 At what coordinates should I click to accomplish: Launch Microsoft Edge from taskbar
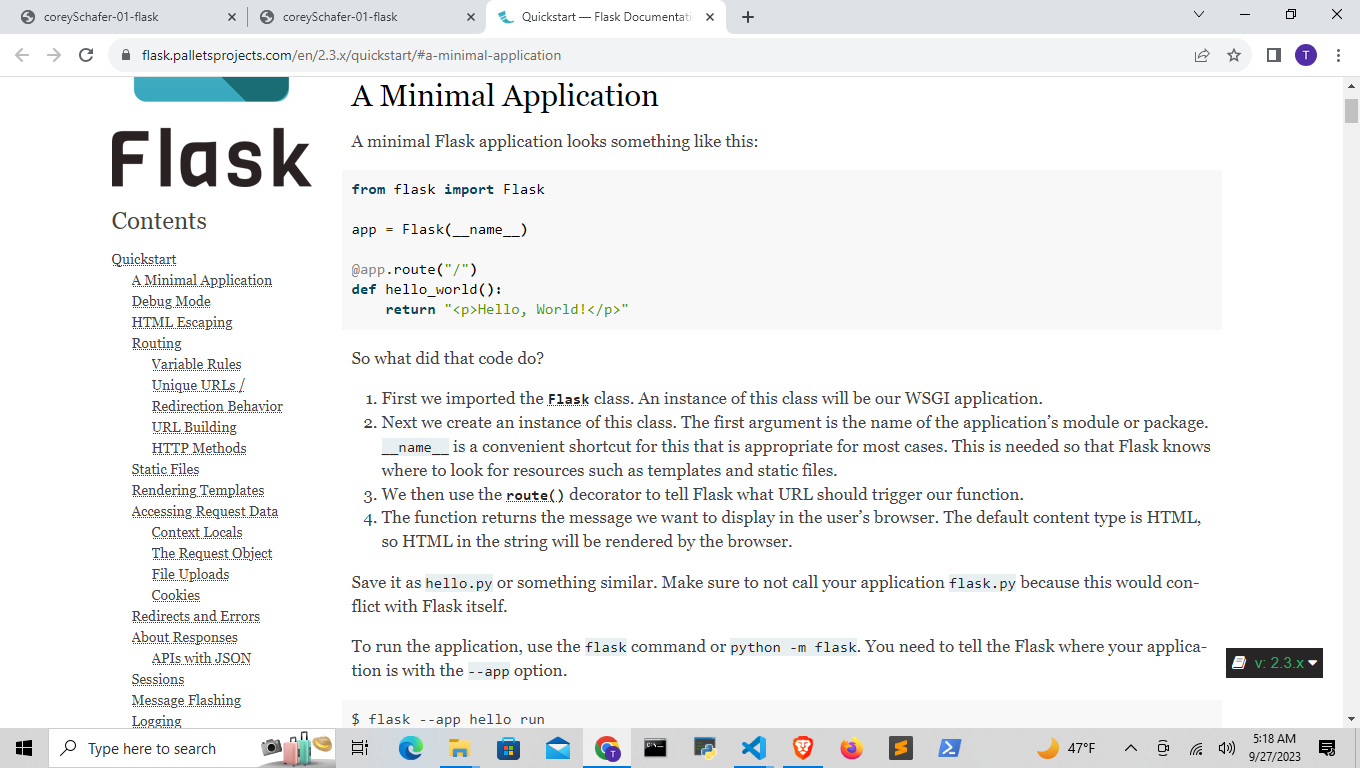[x=410, y=748]
